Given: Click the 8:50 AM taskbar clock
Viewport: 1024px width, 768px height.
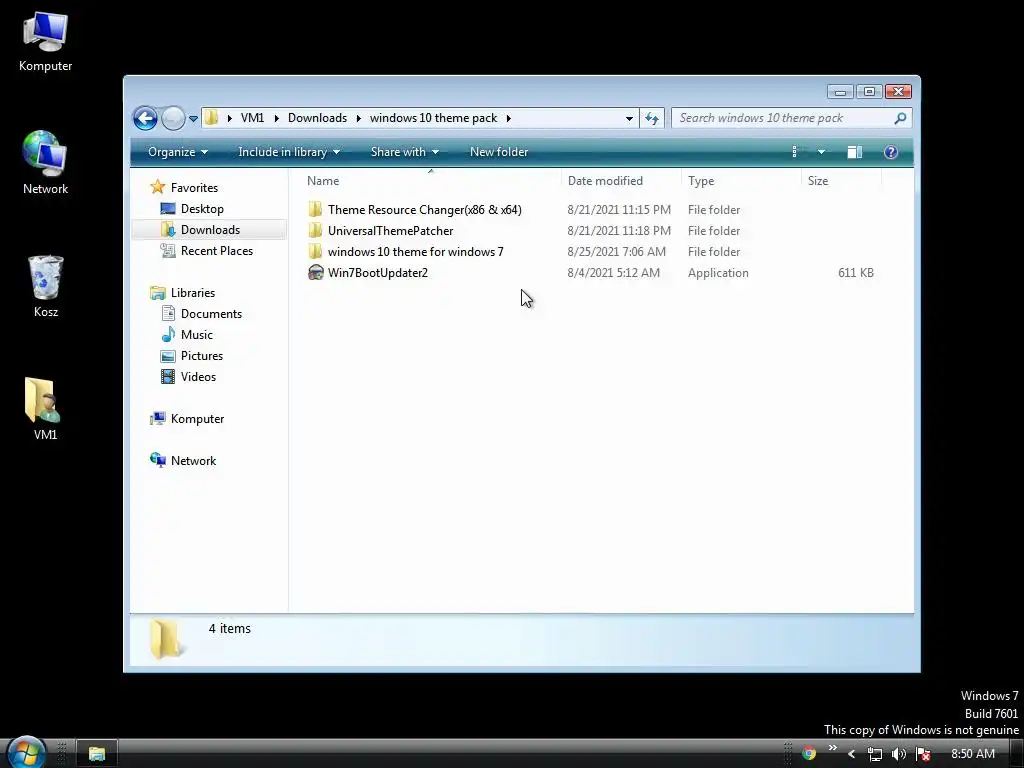Looking at the screenshot, I should point(972,754).
